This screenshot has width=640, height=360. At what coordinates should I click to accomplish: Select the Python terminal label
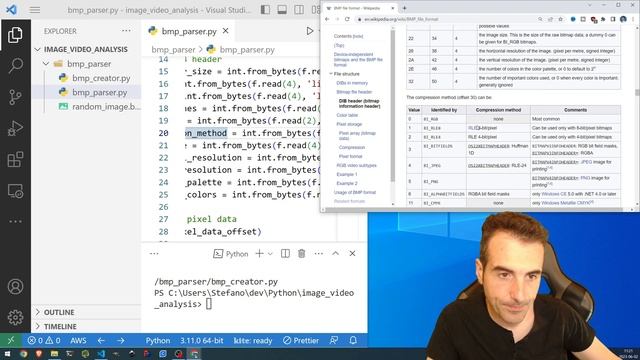click(231, 254)
